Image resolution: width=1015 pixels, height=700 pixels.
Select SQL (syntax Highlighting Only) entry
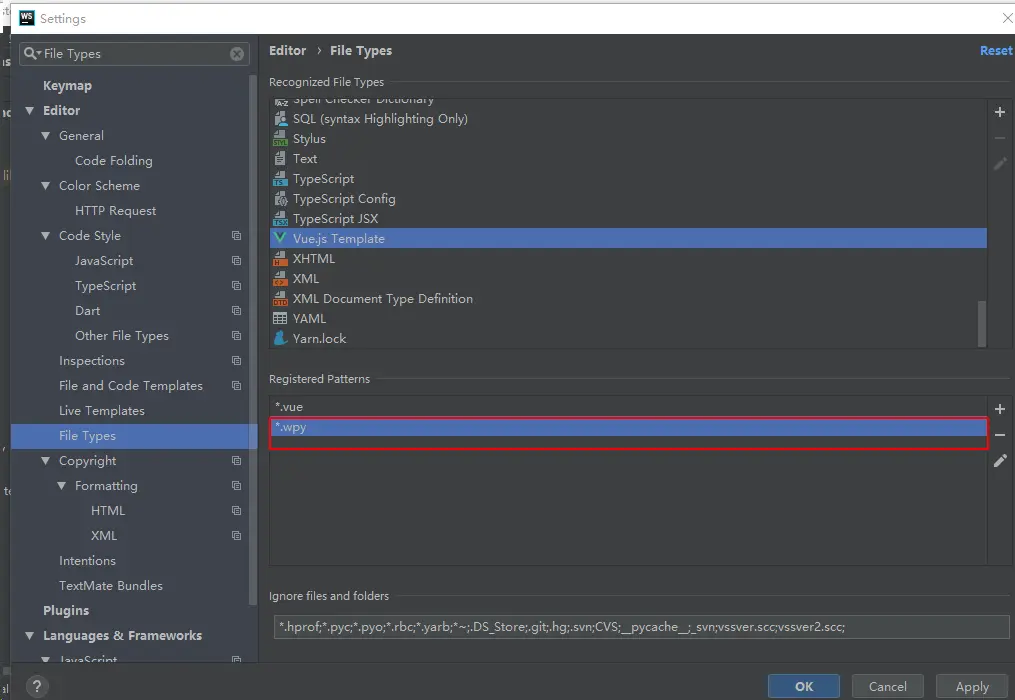tap(628, 119)
